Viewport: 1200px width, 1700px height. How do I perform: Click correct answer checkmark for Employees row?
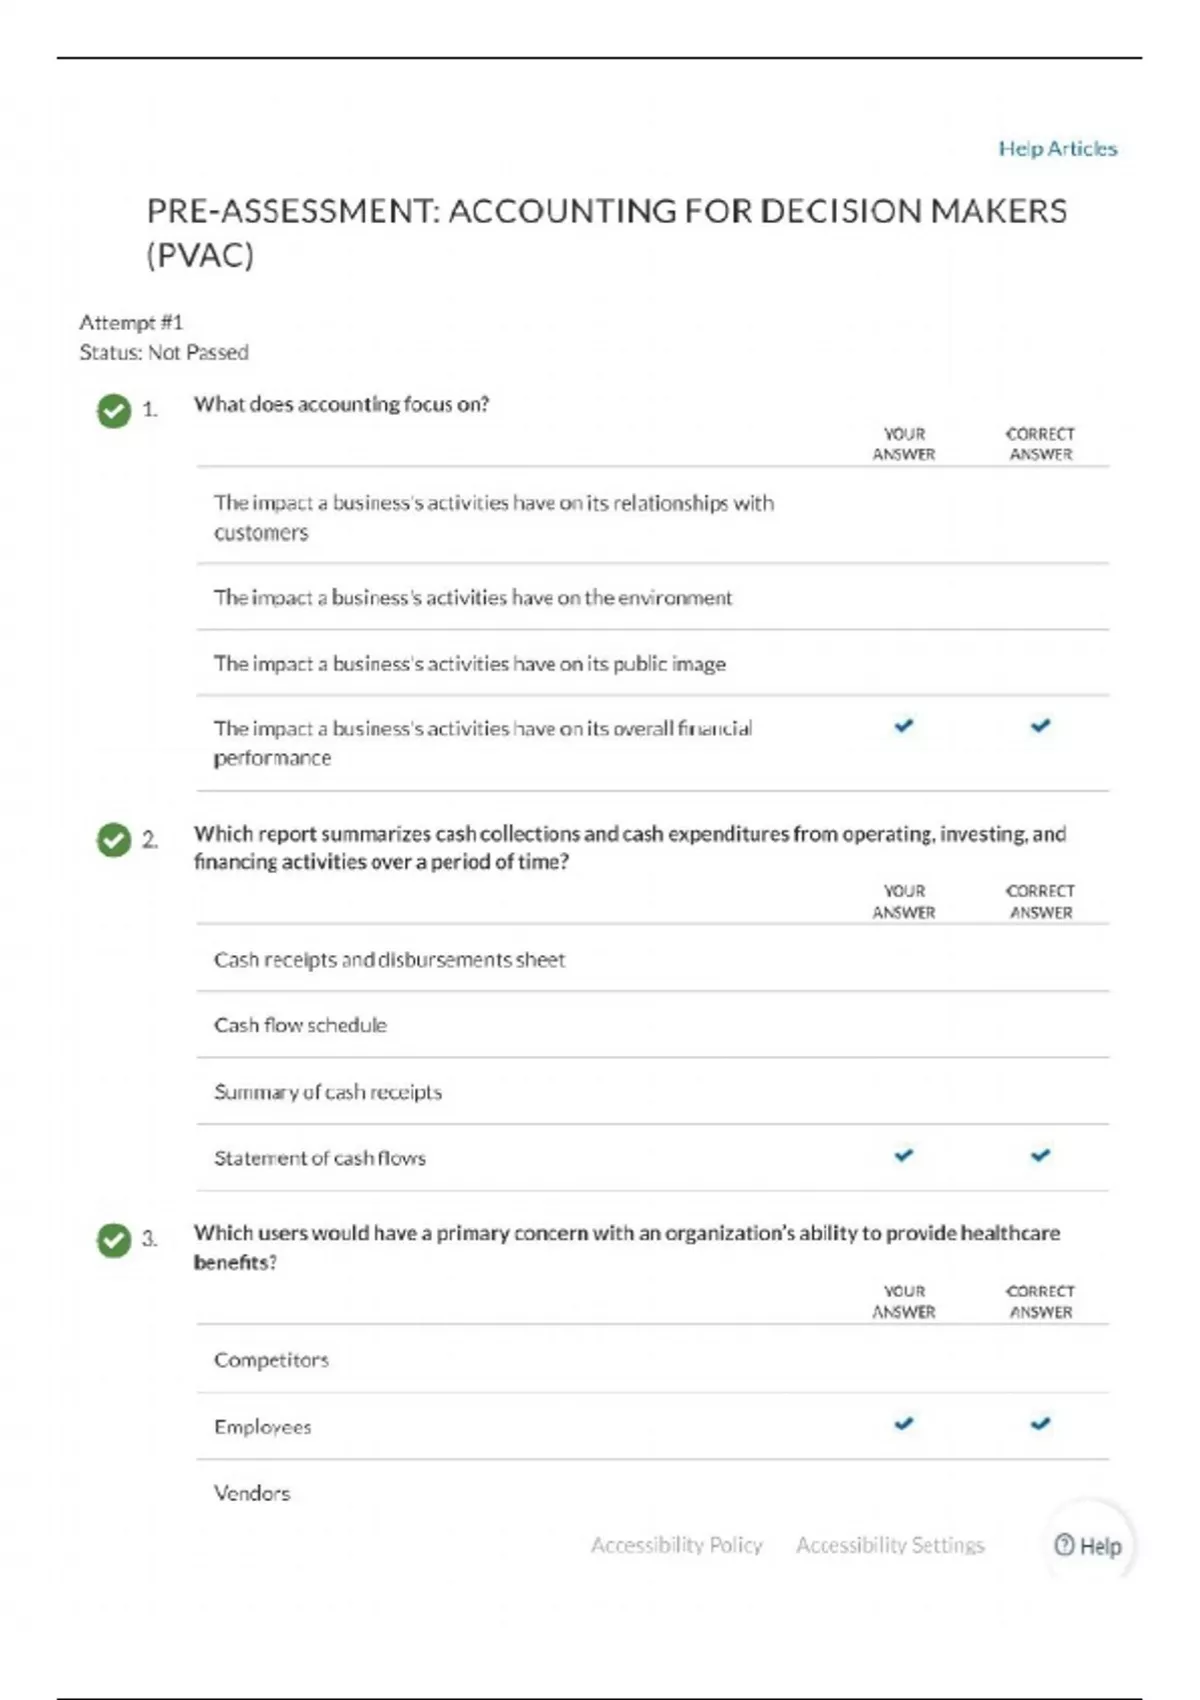tap(1041, 1424)
